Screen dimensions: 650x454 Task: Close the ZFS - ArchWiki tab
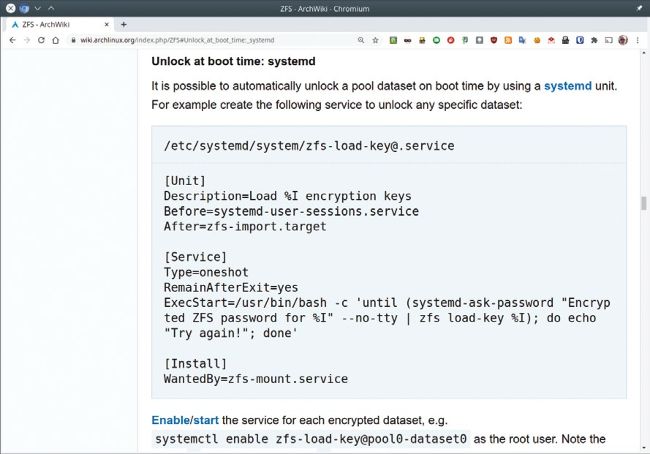(x=105, y=24)
